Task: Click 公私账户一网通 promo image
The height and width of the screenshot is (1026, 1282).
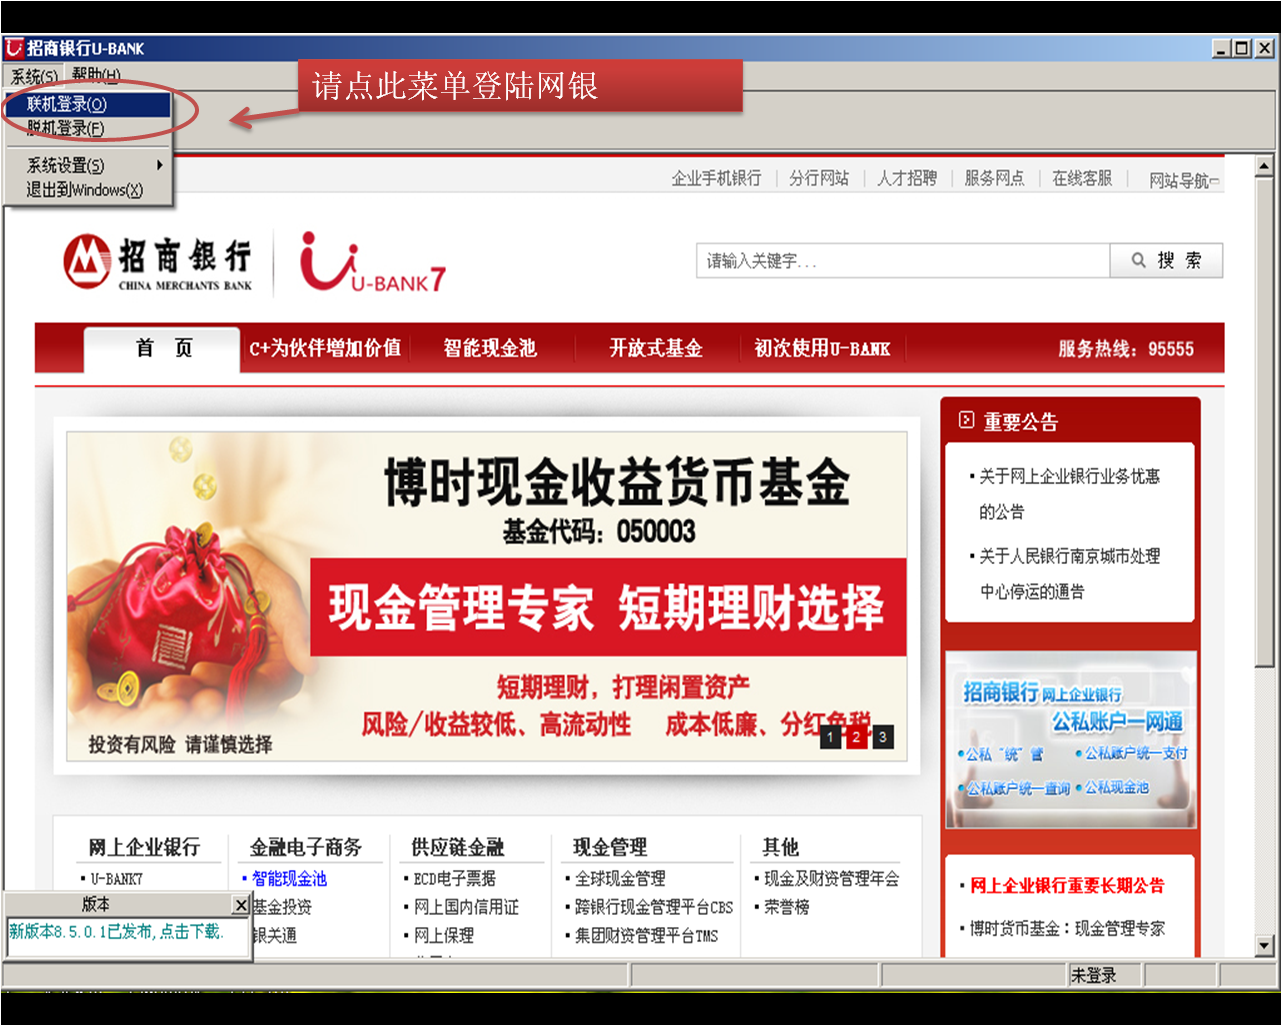Action: [1071, 739]
